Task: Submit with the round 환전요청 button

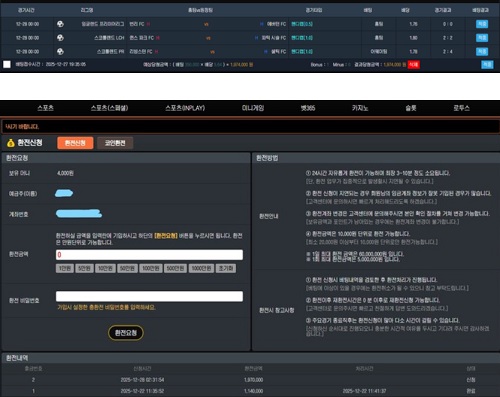Action: [126, 333]
